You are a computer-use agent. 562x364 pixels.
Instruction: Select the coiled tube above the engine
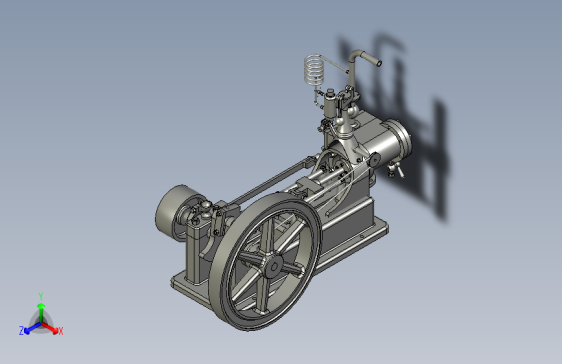coord(315,70)
